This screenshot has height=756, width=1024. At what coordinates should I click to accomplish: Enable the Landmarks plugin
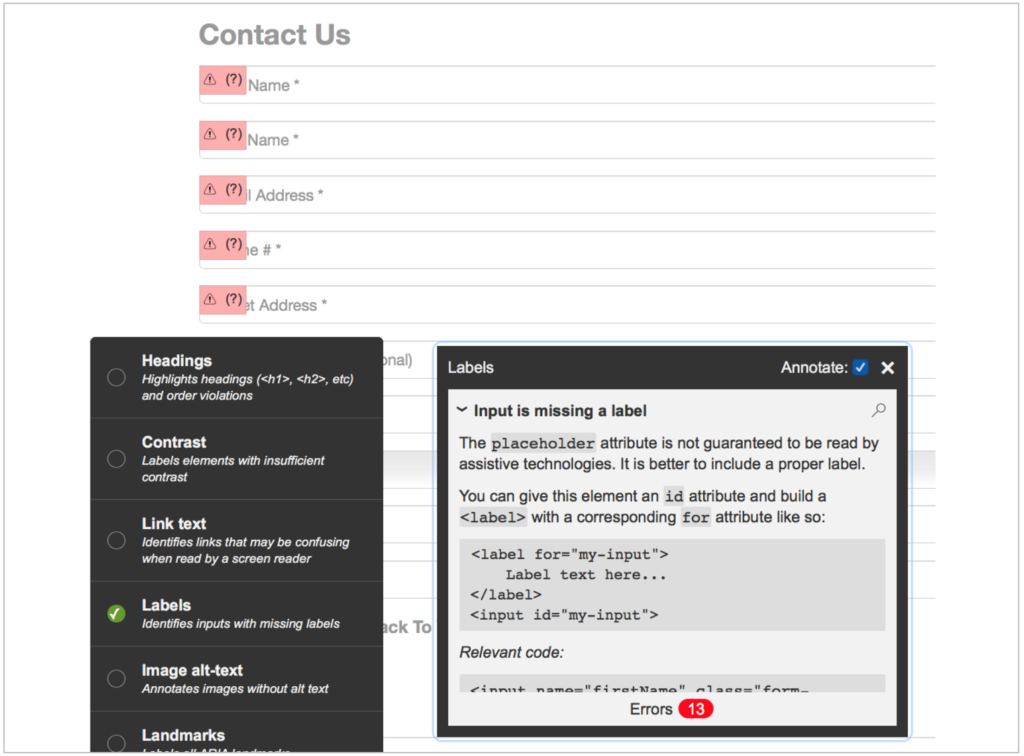pyautogui.click(x=116, y=743)
